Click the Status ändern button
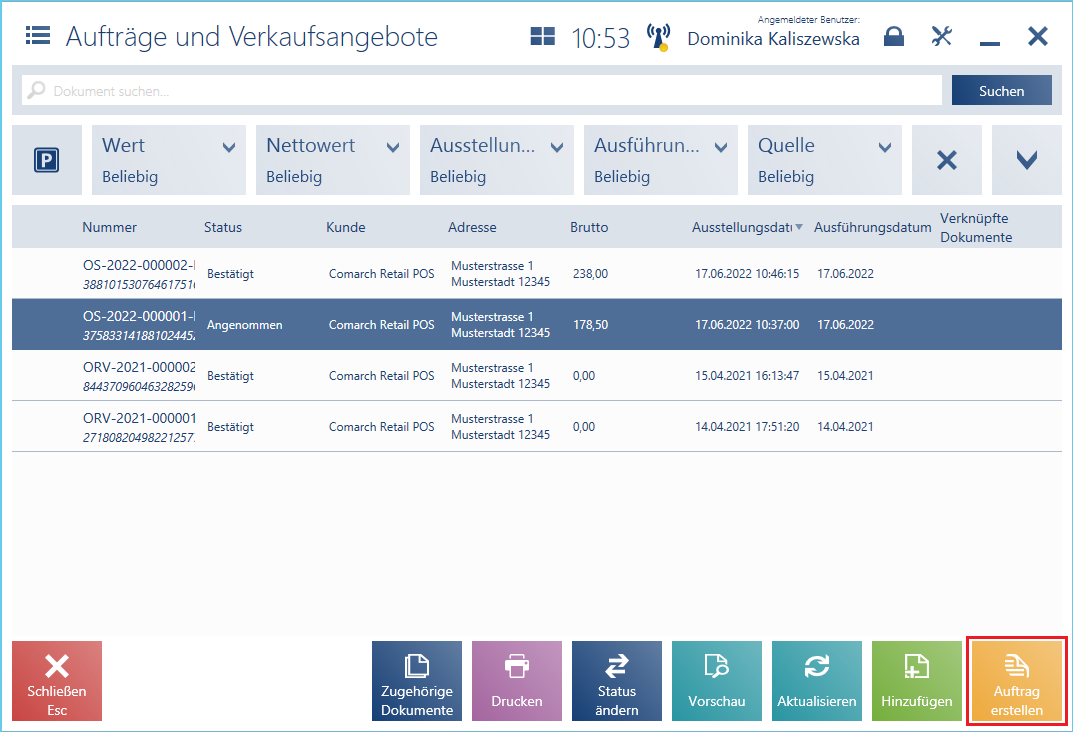 (616, 681)
